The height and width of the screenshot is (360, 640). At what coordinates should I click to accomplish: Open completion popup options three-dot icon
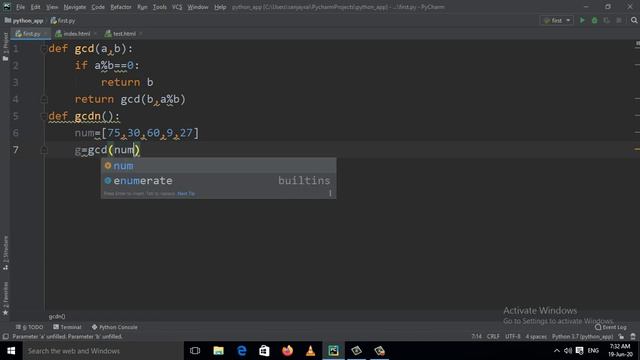coord(330,193)
